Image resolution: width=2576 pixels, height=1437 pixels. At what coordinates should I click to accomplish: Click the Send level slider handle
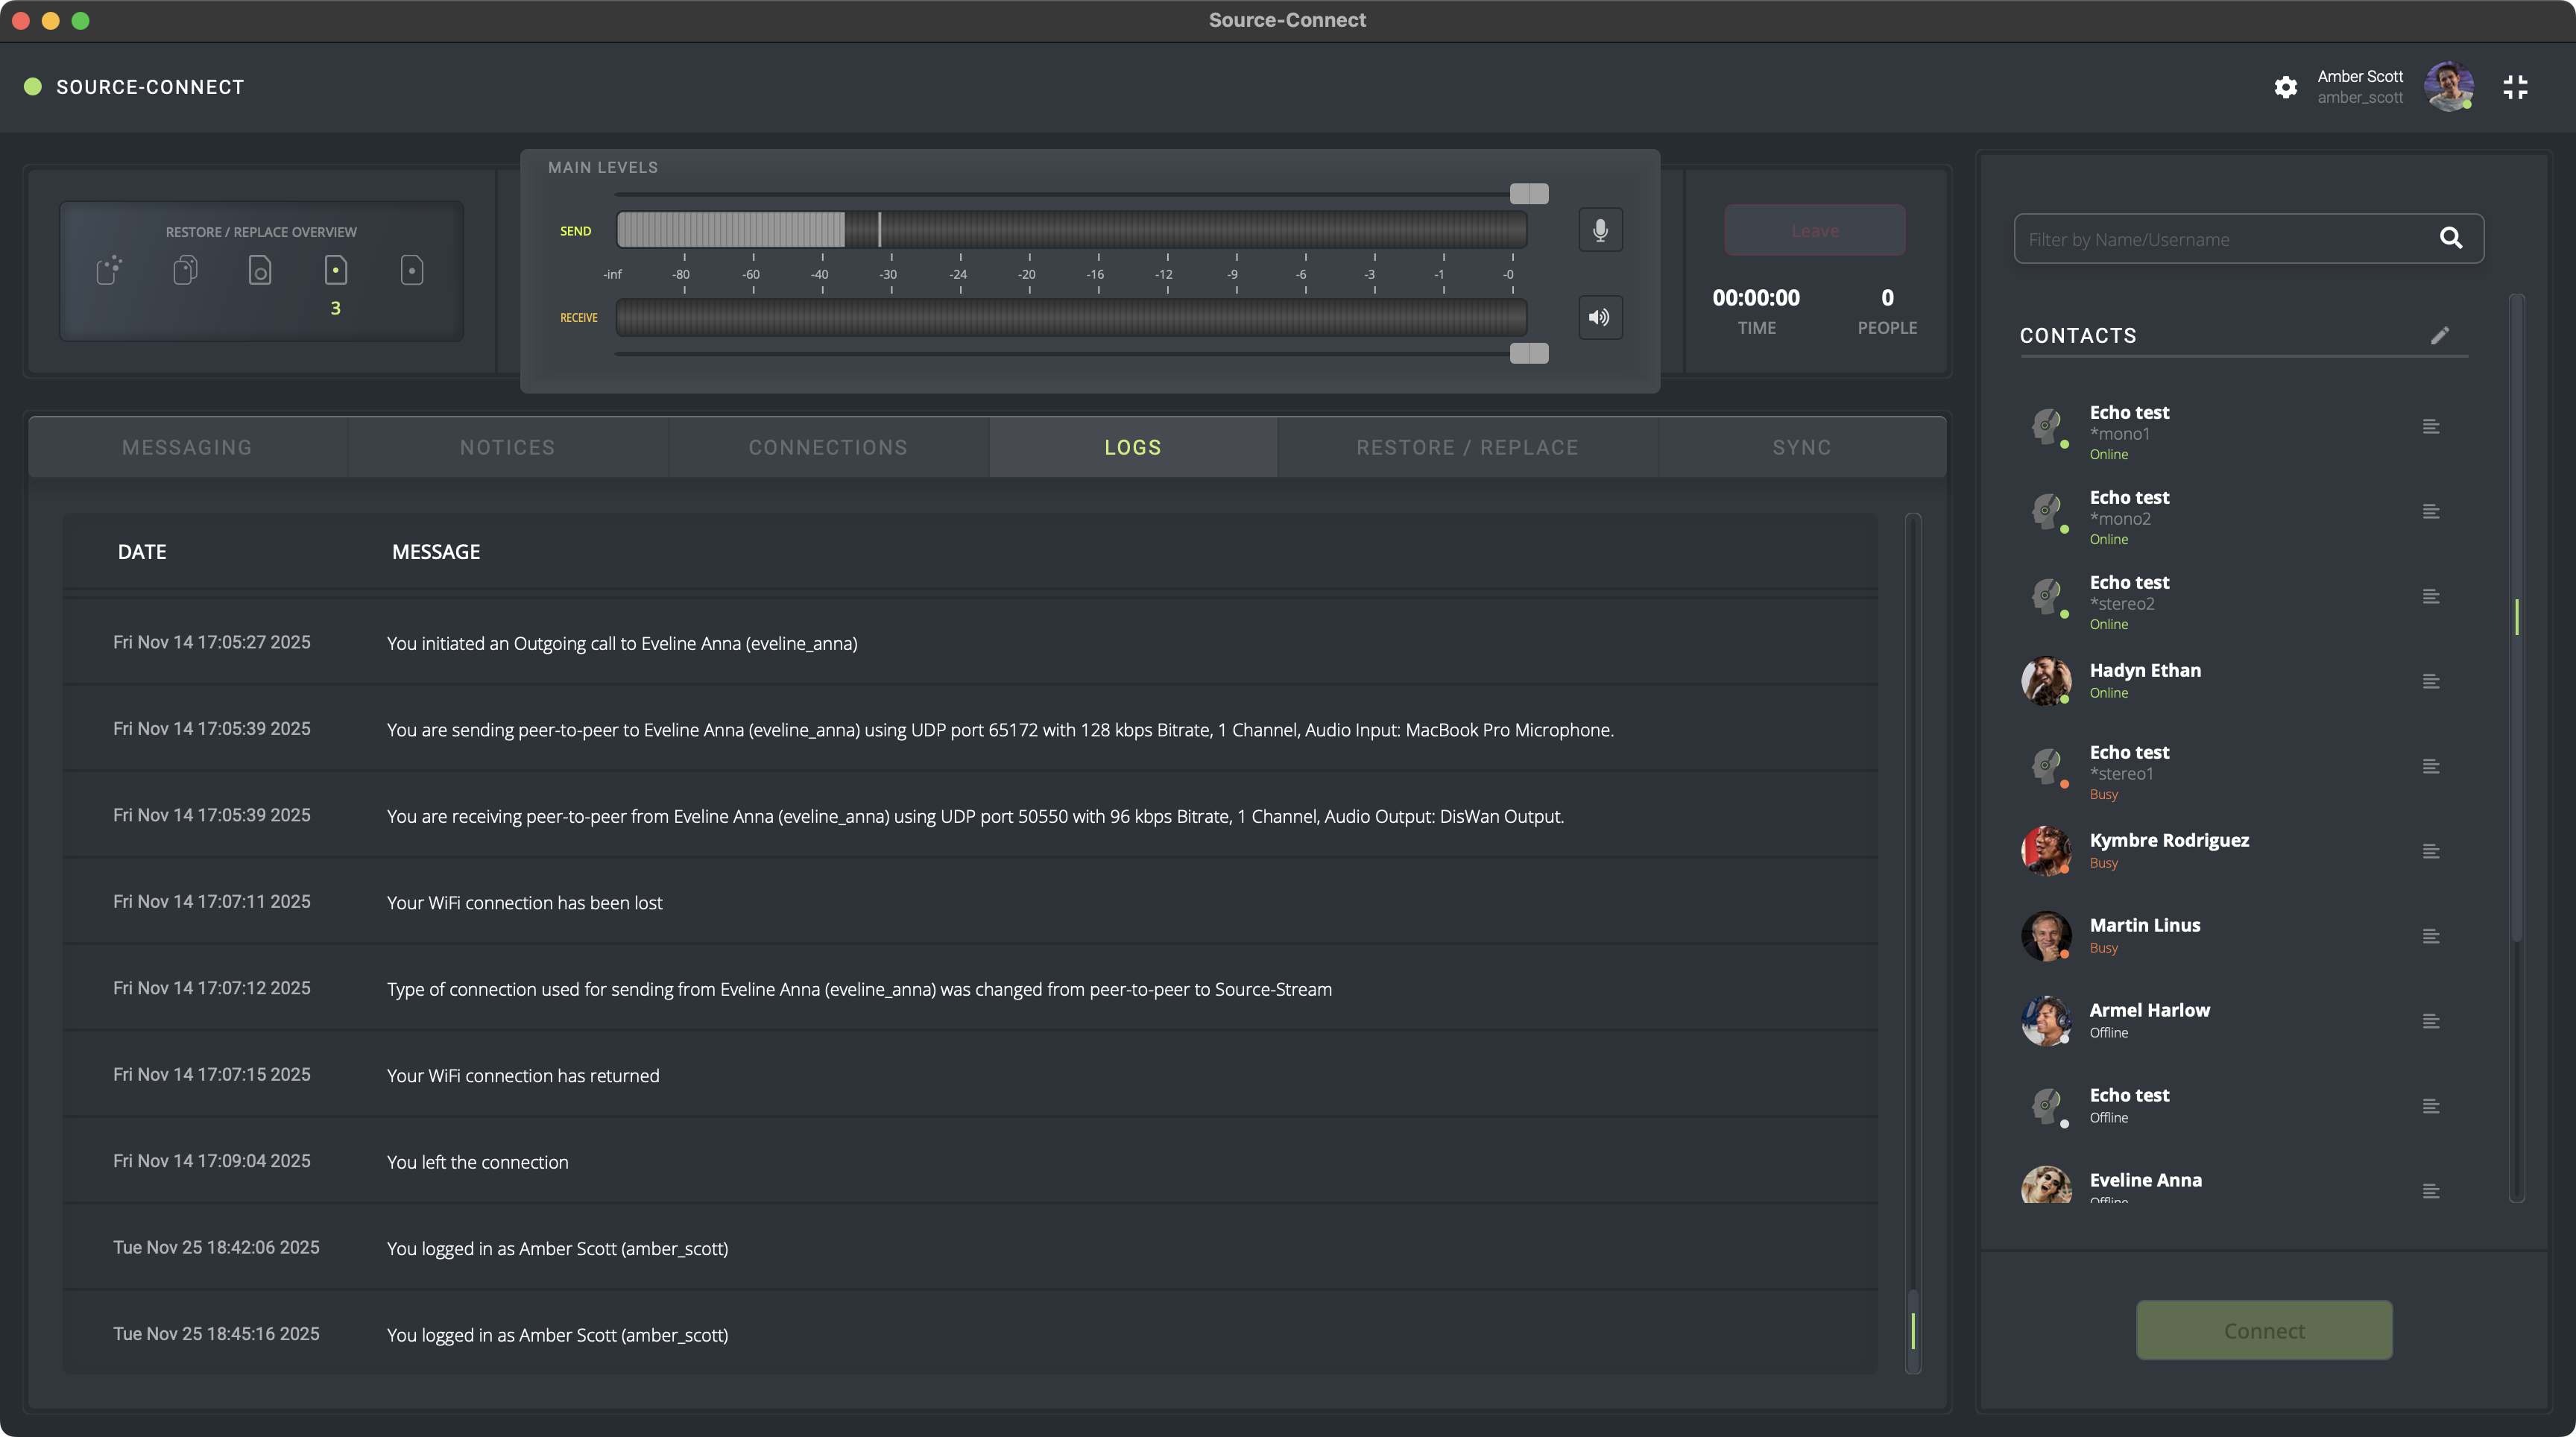click(x=1528, y=194)
